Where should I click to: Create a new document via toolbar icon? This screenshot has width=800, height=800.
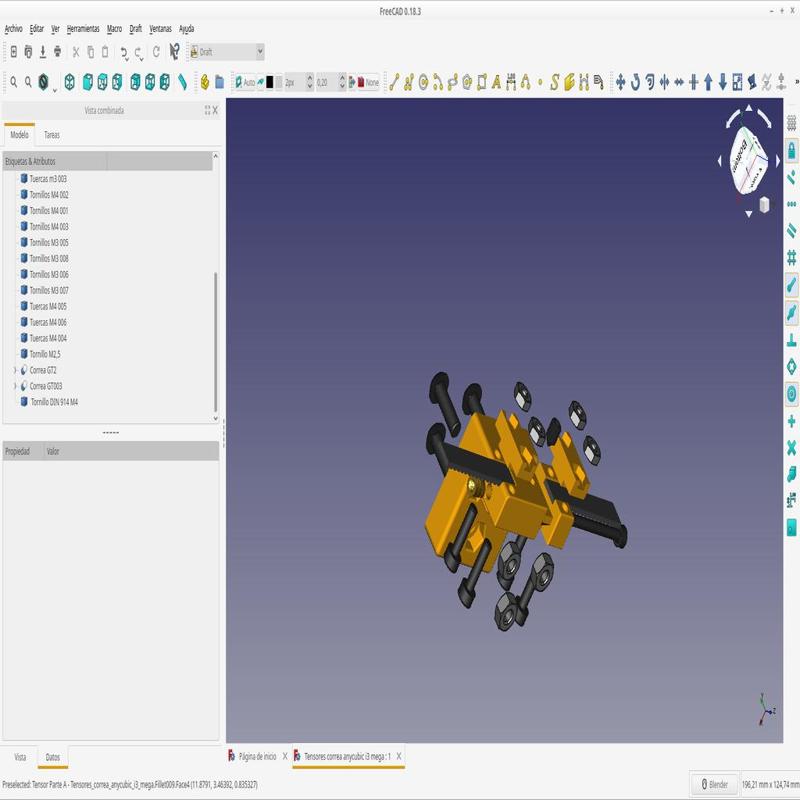pyautogui.click(x=14, y=52)
